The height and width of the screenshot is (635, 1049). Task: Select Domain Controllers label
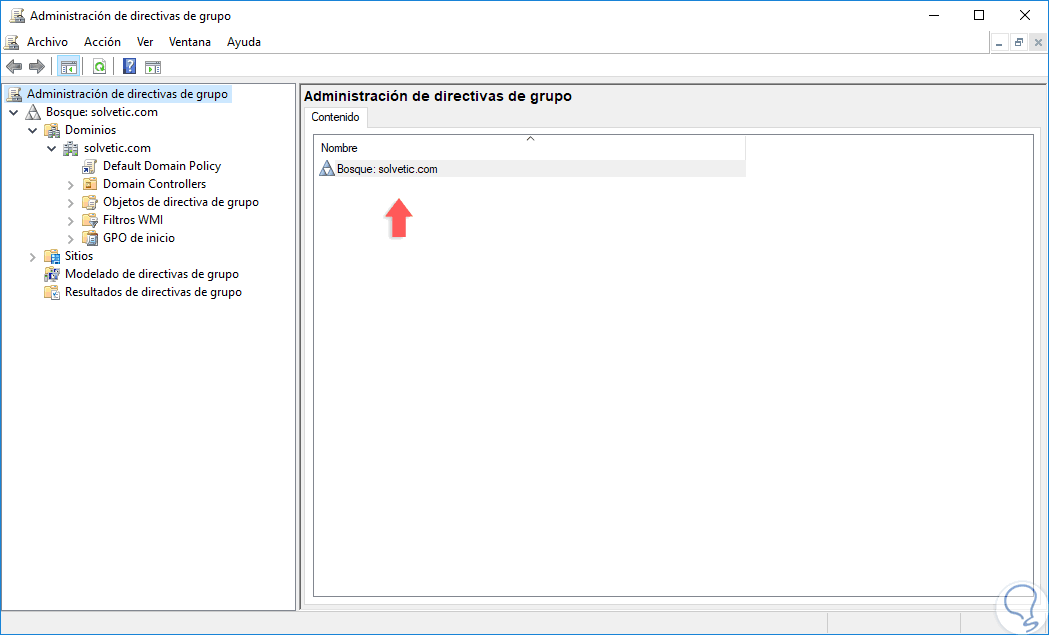(x=155, y=184)
